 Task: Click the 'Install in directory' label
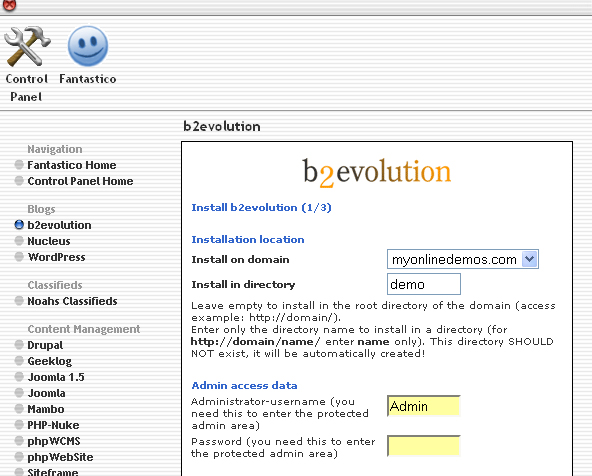(x=243, y=285)
